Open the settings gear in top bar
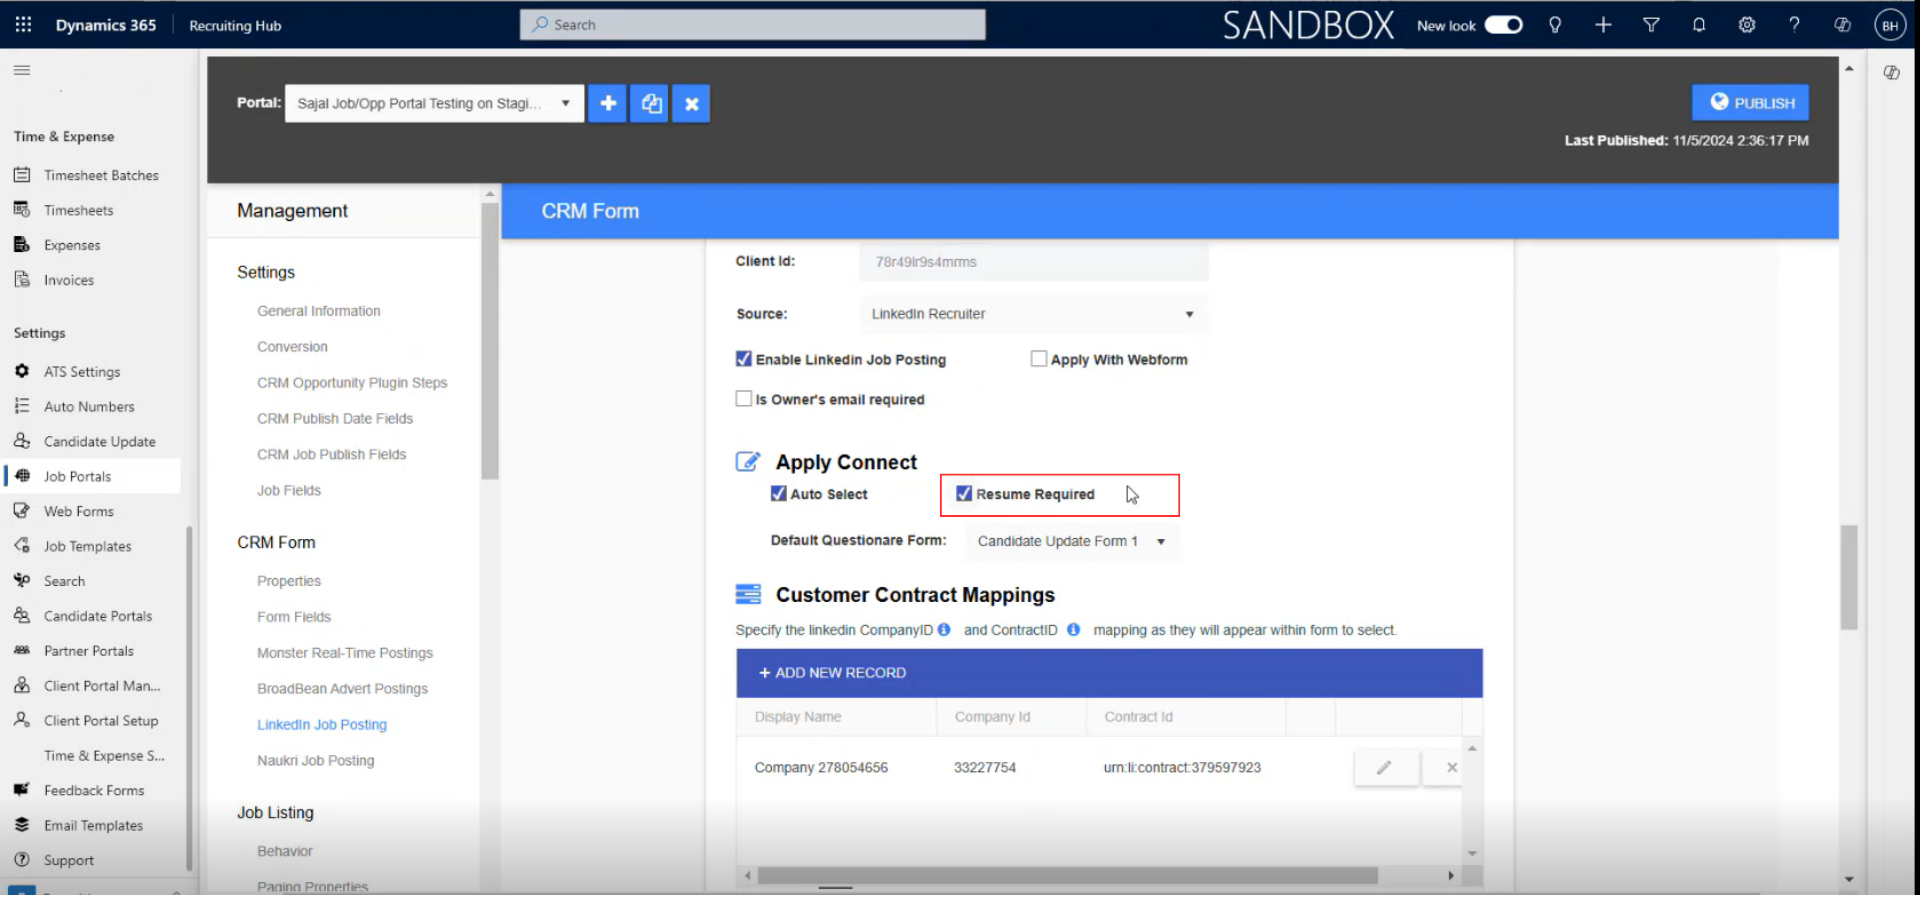1920x899 pixels. tap(1747, 25)
